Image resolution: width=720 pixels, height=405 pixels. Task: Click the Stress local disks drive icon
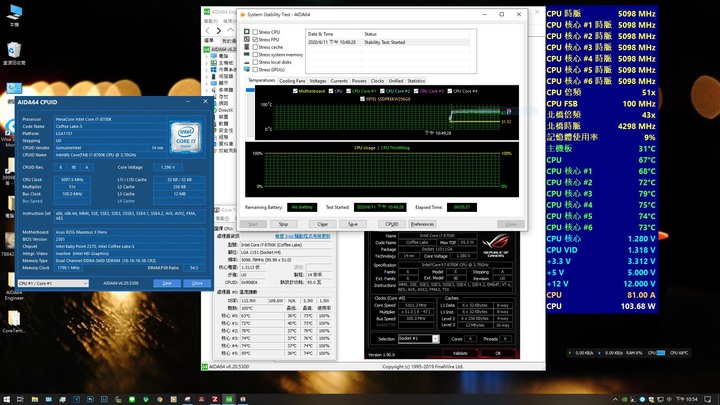pyautogui.click(x=247, y=62)
